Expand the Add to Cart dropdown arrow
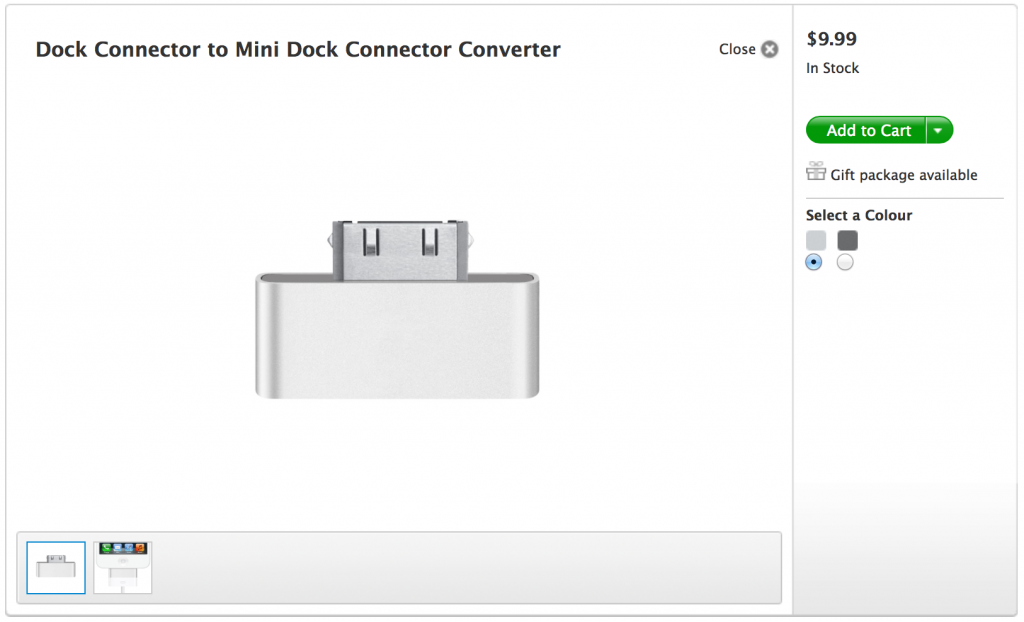 (x=938, y=130)
